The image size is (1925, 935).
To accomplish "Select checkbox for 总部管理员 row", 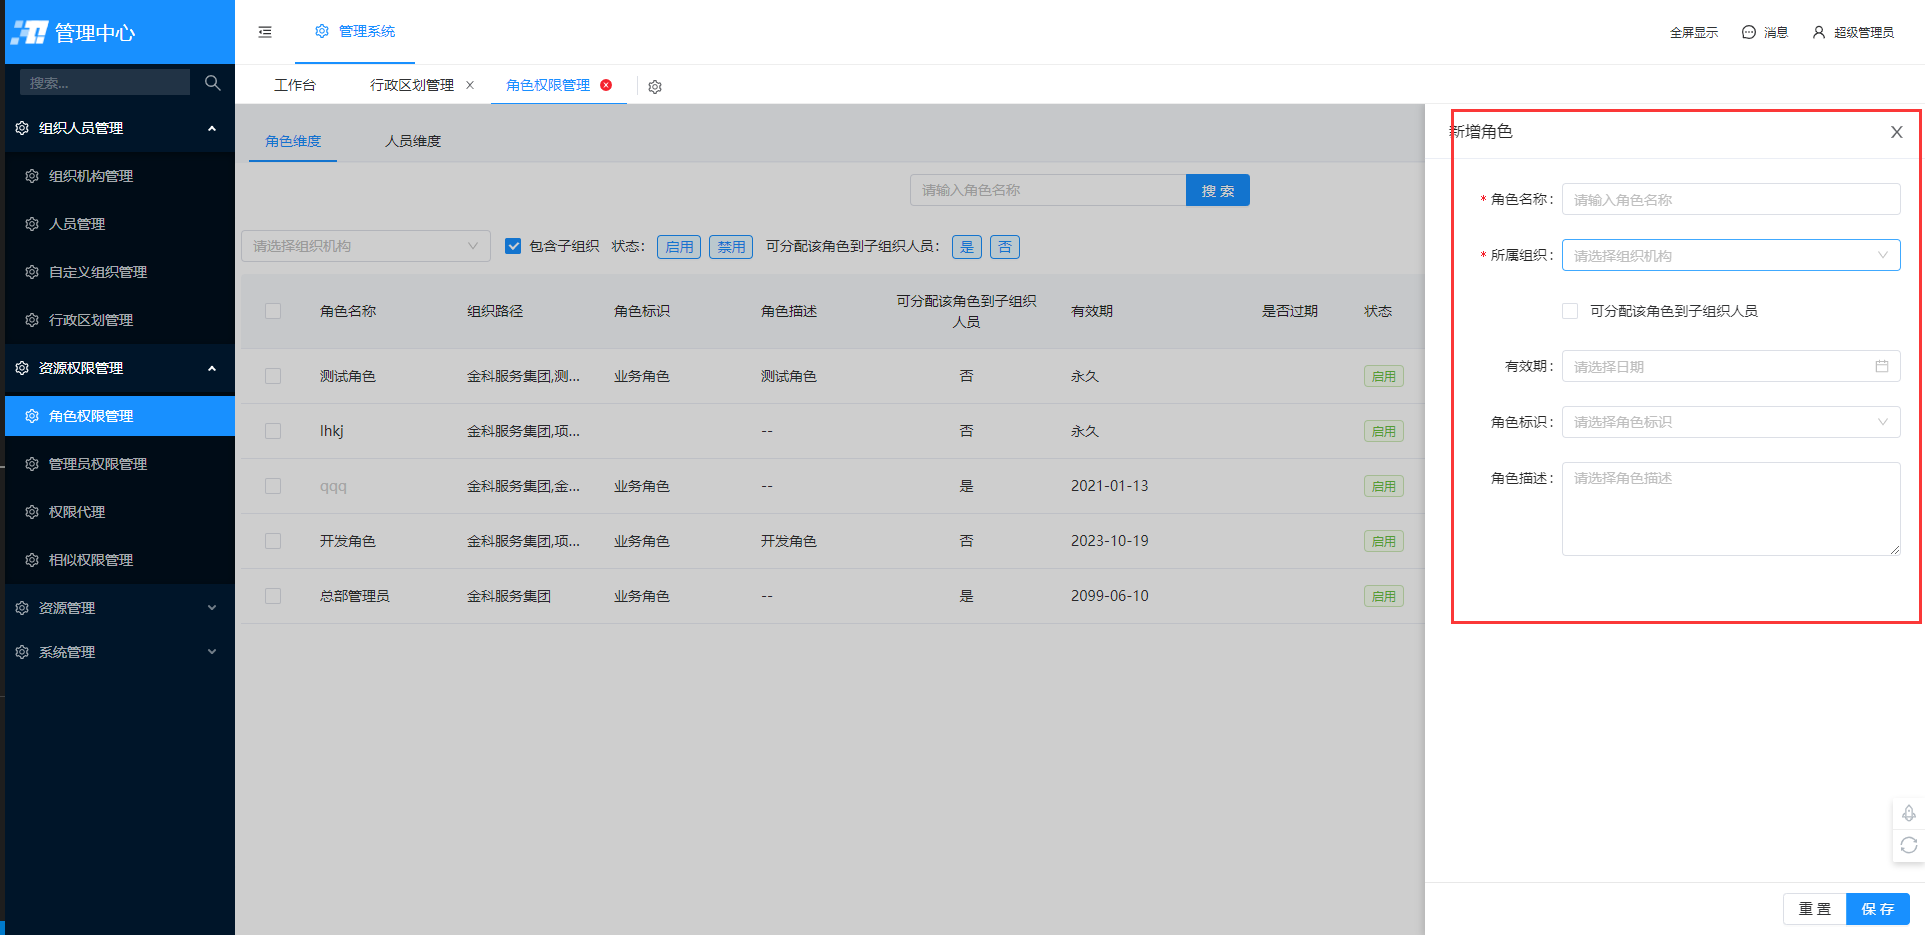I will coord(273,596).
